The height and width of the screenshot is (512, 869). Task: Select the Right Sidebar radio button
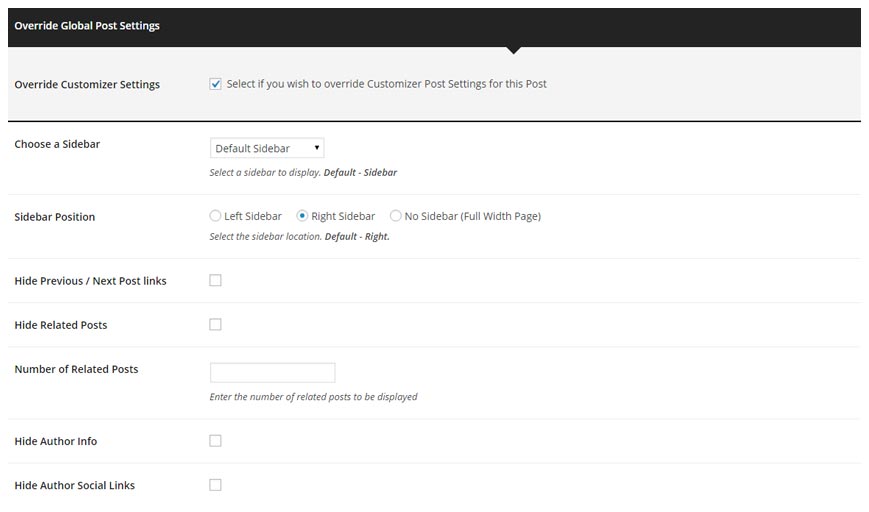[303, 216]
